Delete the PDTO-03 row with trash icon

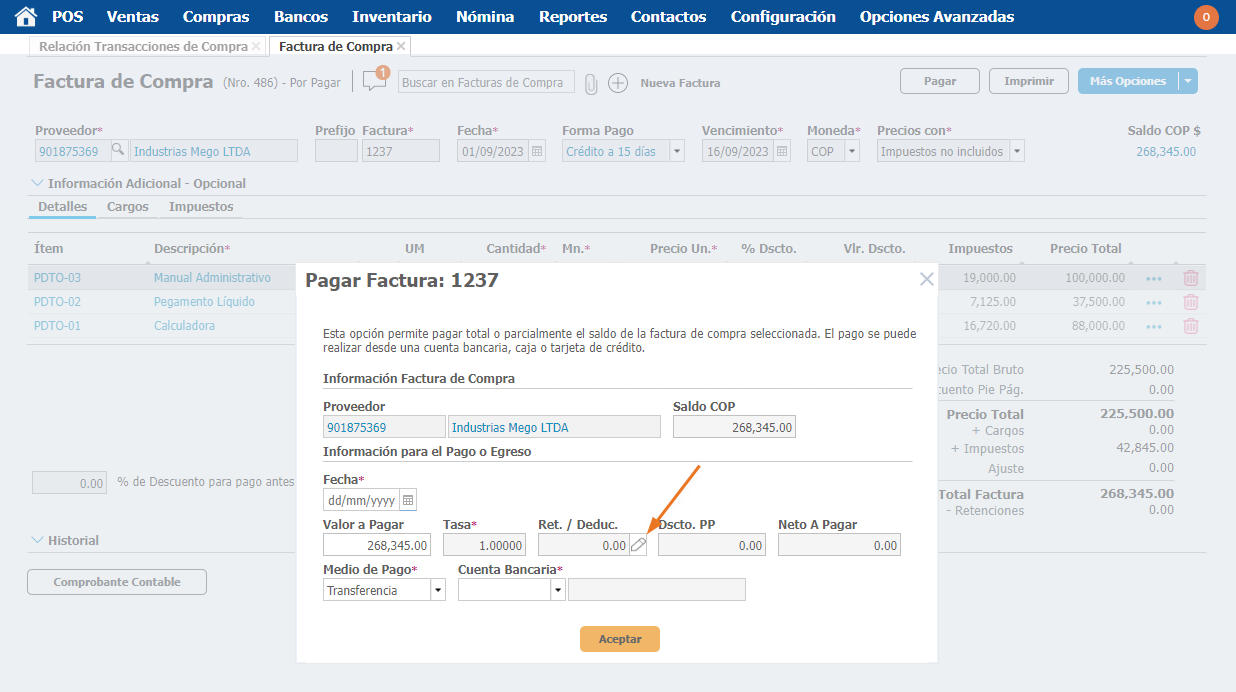pos(1190,278)
